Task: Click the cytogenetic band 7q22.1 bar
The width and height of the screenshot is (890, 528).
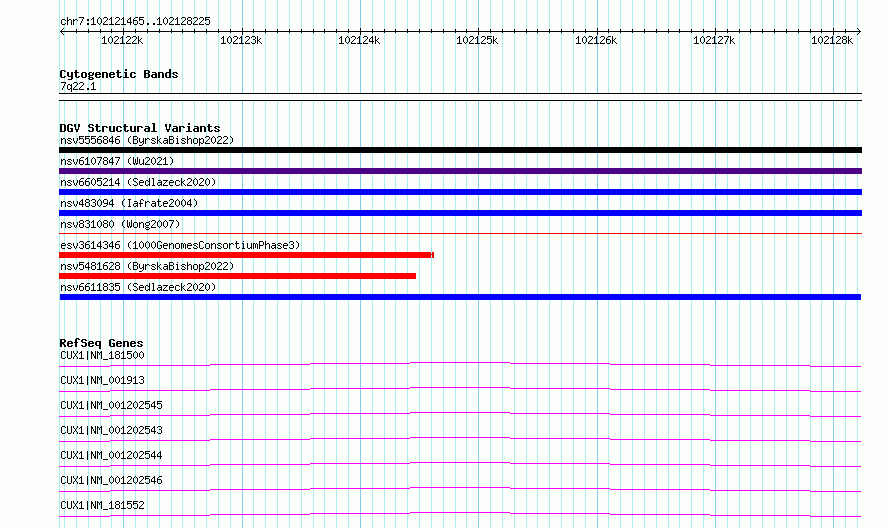Action: [460, 97]
